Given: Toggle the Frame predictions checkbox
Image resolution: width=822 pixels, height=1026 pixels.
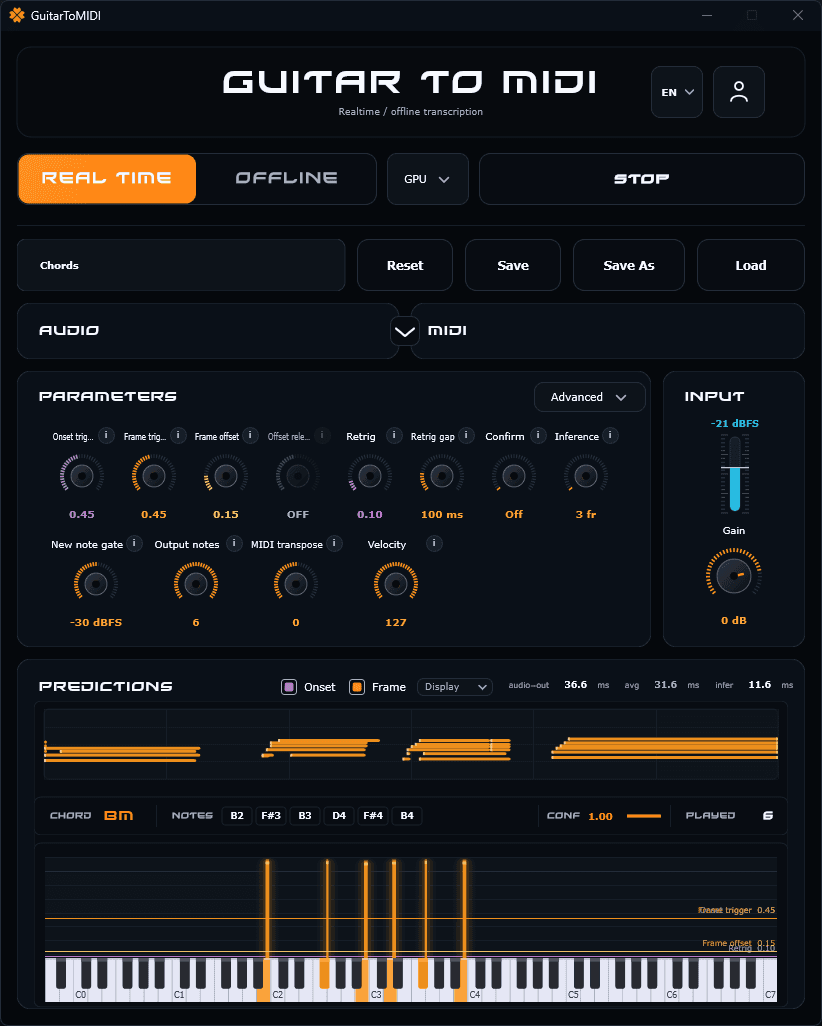Looking at the screenshot, I should (357, 687).
